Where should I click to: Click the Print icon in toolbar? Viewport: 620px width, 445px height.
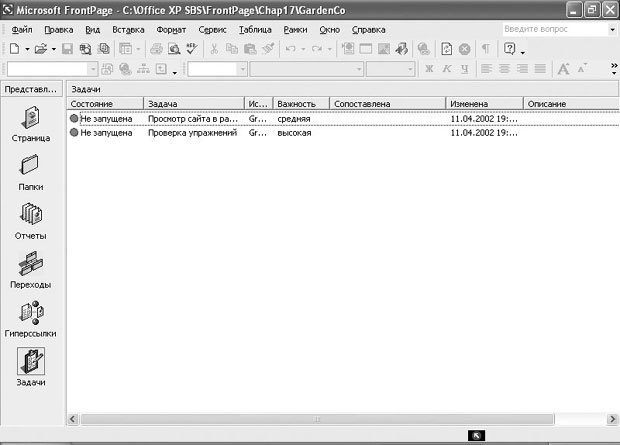156,49
